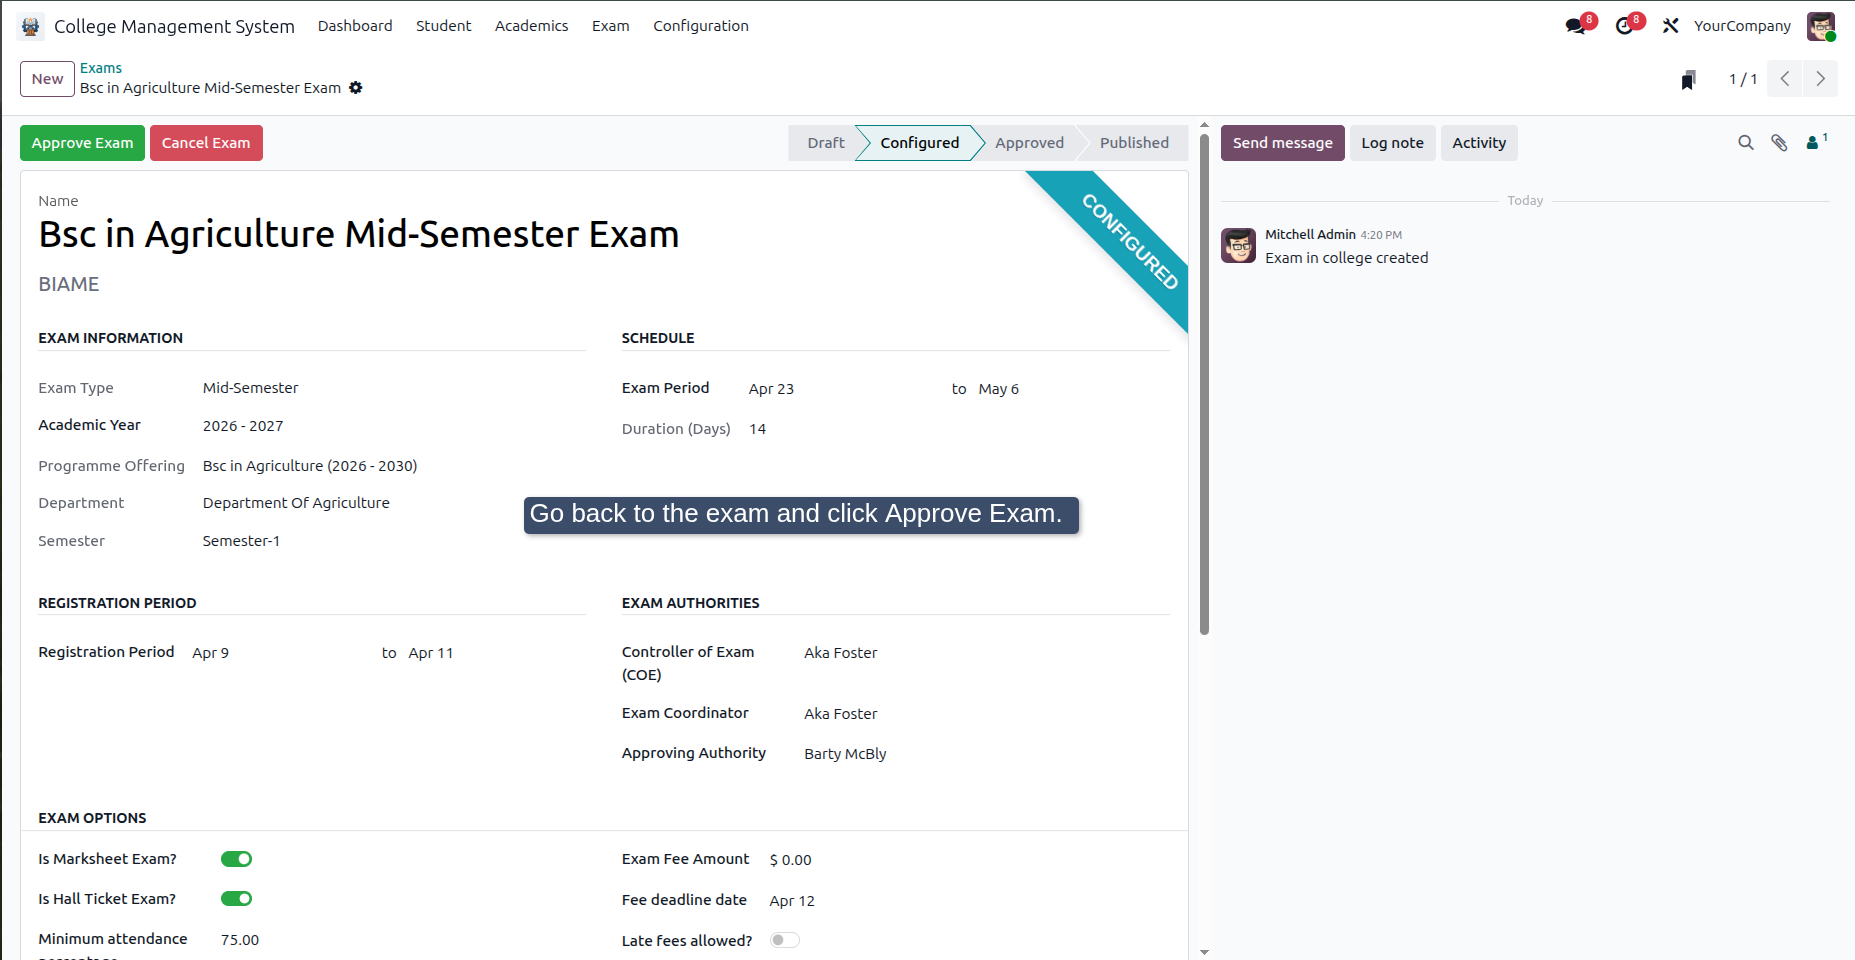The height and width of the screenshot is (960, 1855).
Task: Click the debug tools wrench icon
Action: click(1671, 26)
